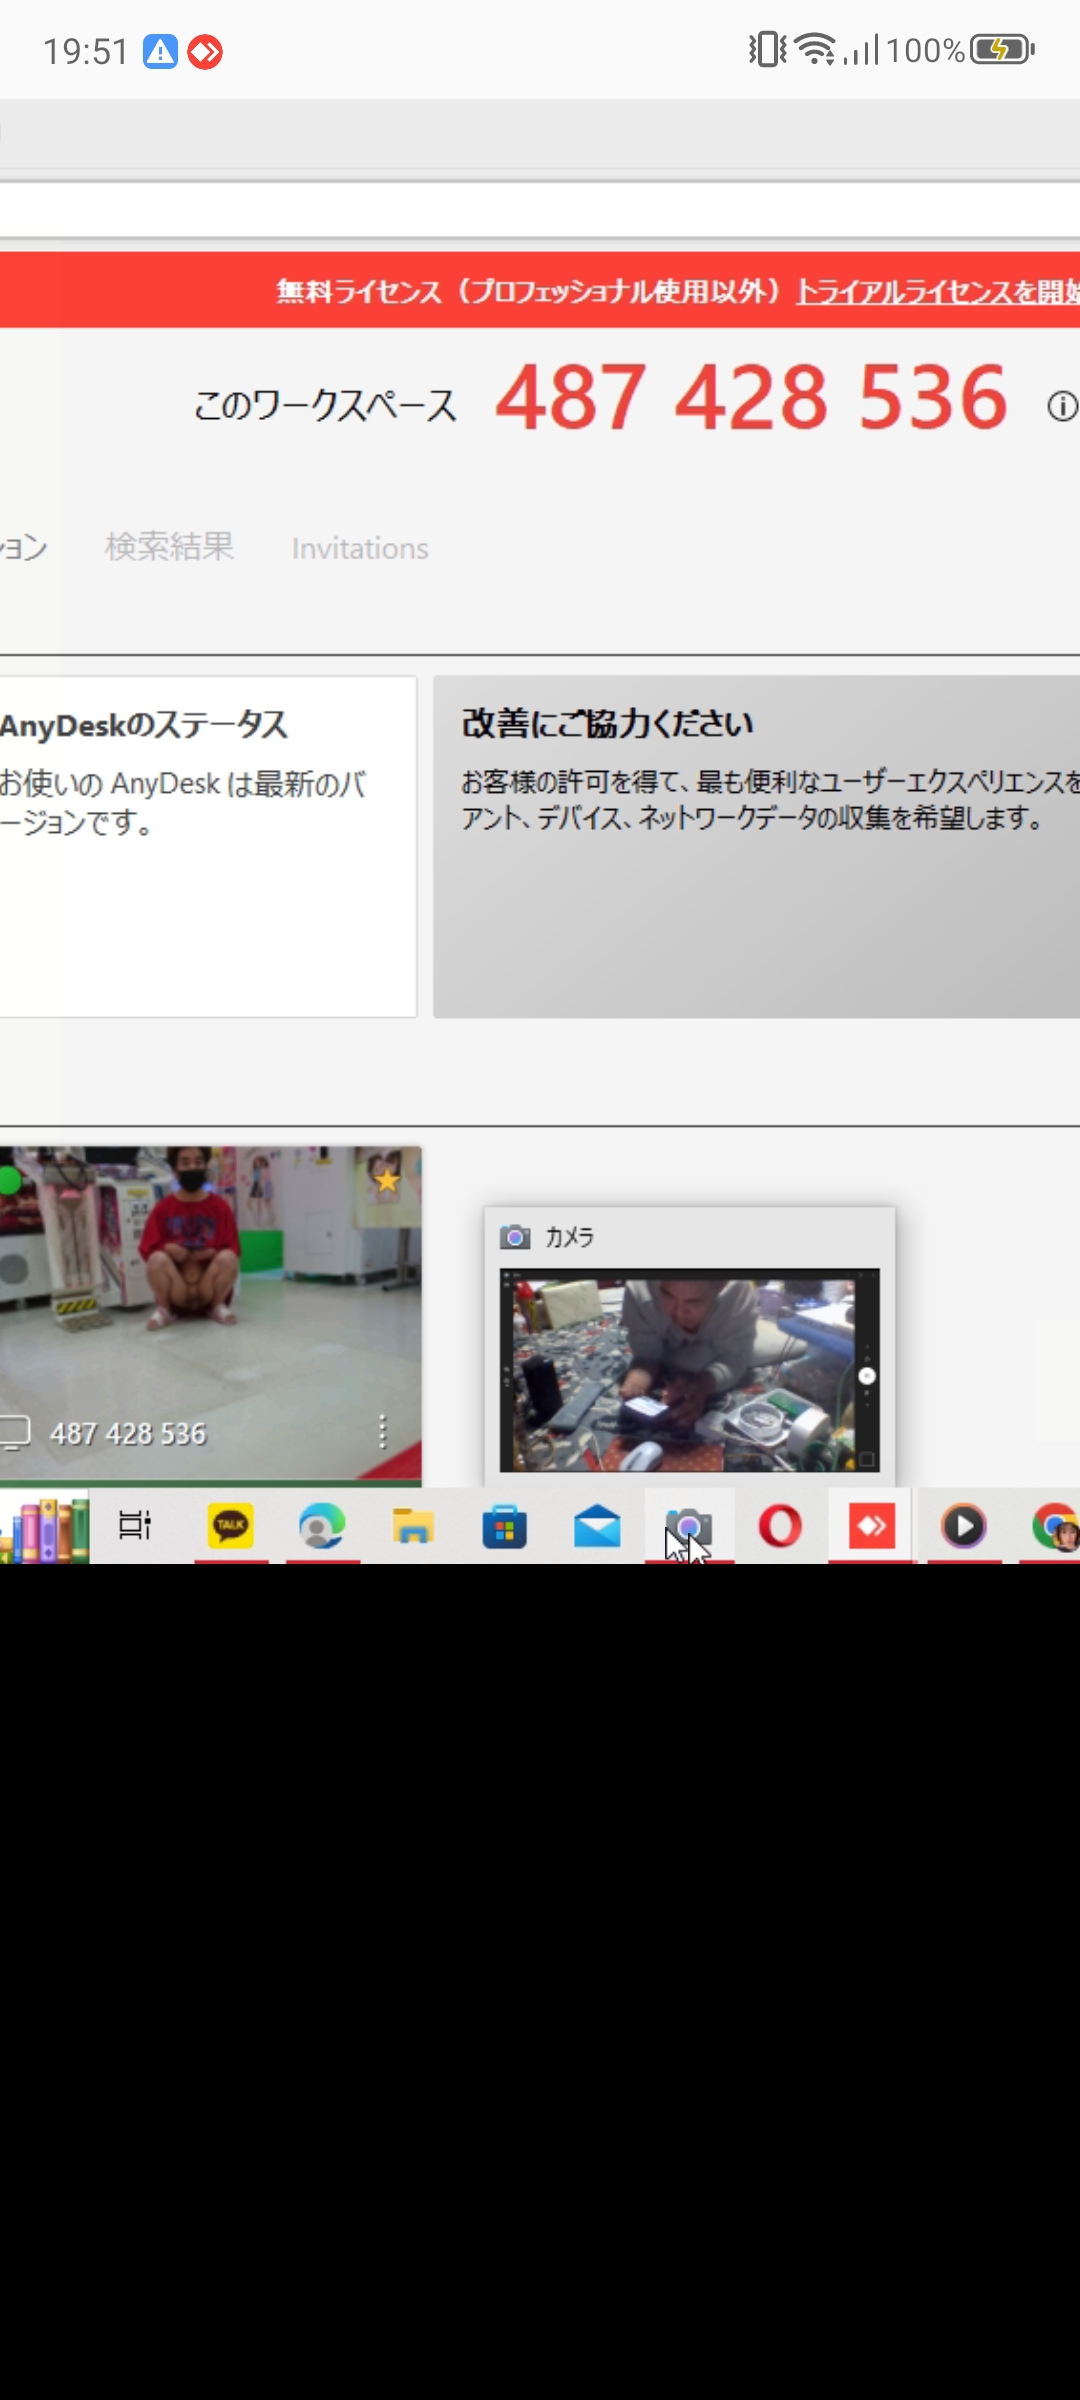Viewport: 1080px width, 2400px height.
Task: Open the Microsoft Store taskbar icon
Action: [505, 1527]
